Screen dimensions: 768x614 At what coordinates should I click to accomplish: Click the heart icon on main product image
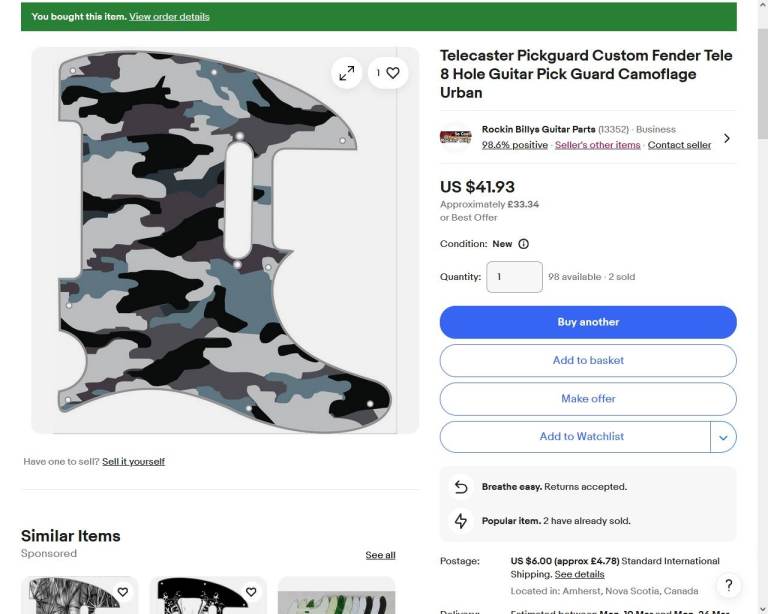(393, 73)
